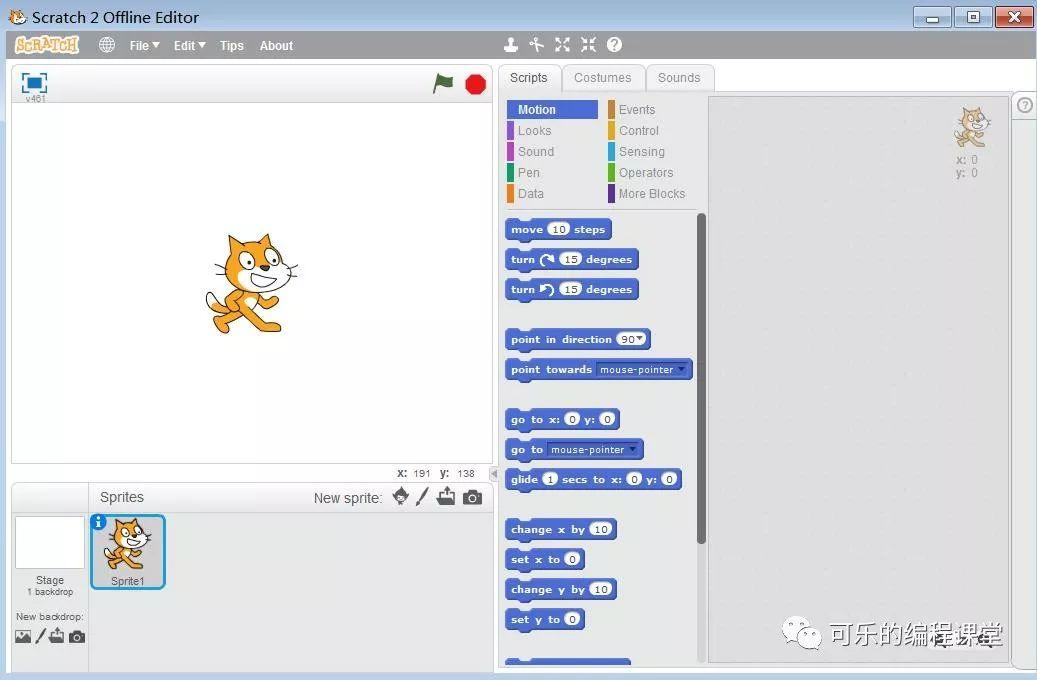Select the Motion block category
The image size is (1037, 680).
click(552, 110)
